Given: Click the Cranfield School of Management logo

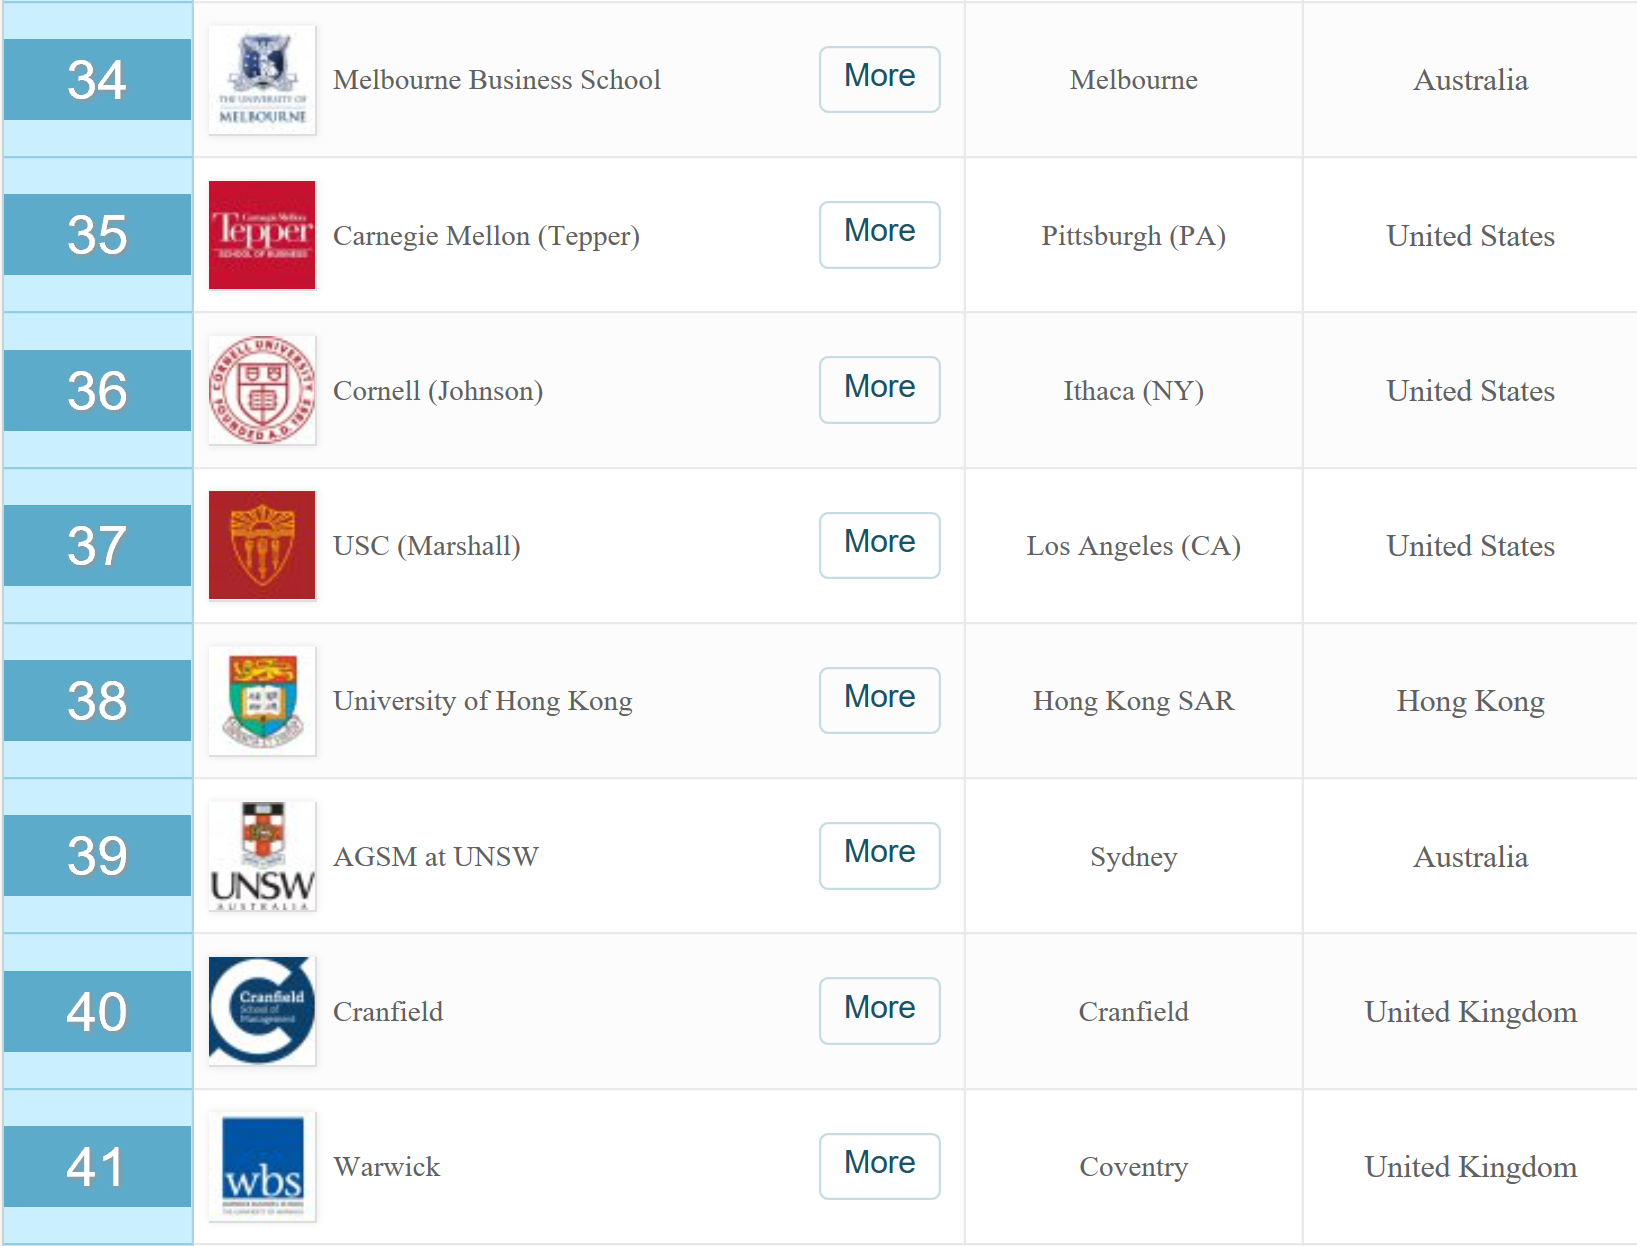Looking at the screenshot, I should [x=262, y=1011].
